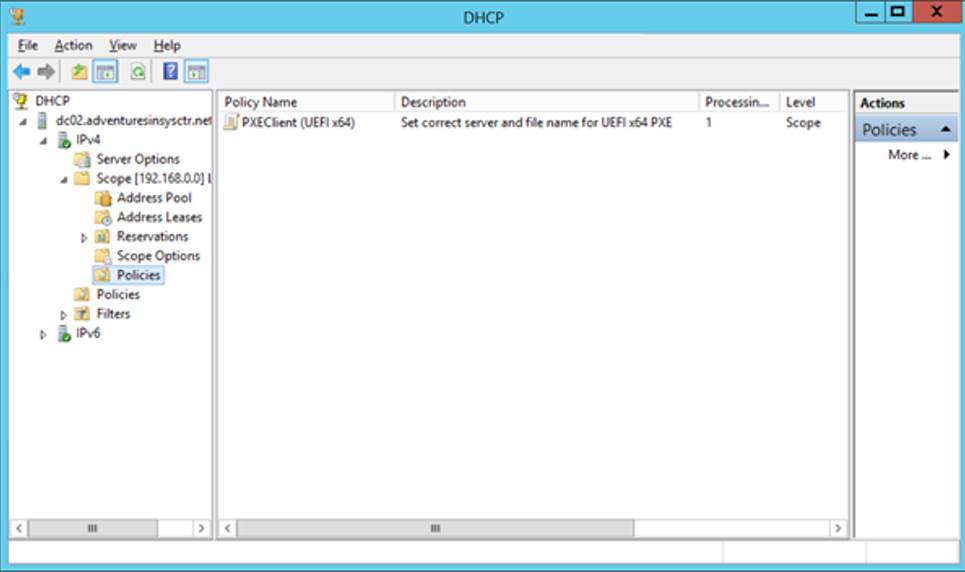
Task: Select the server-level Policies node below Scope
Action: coord(118,295)
